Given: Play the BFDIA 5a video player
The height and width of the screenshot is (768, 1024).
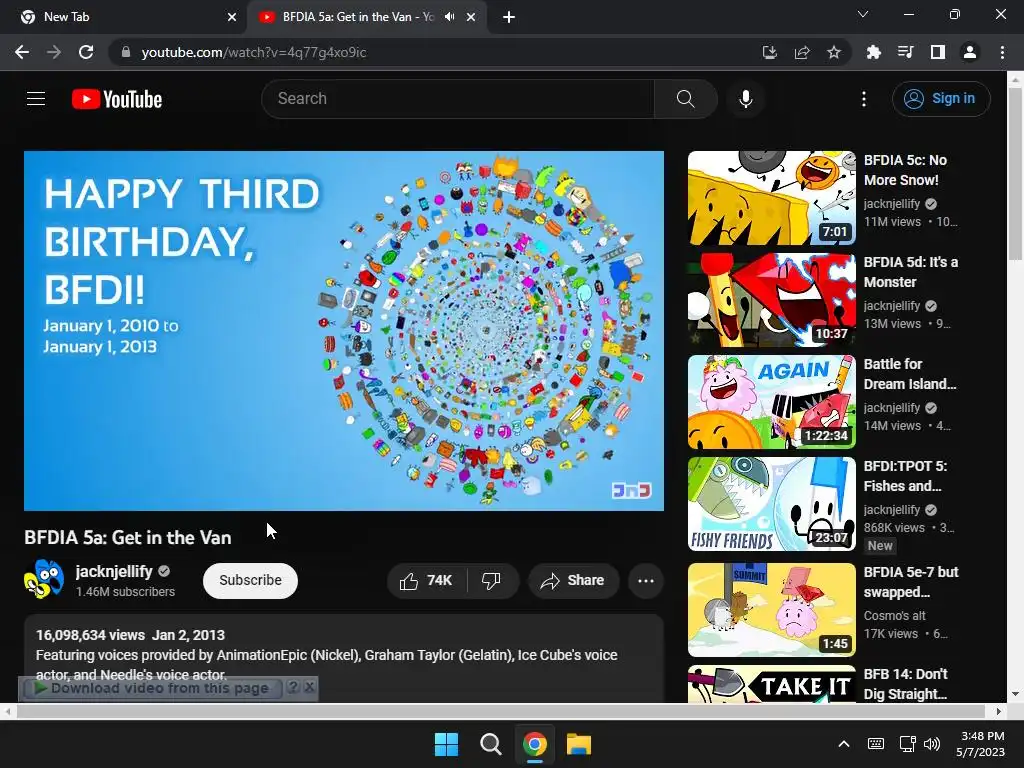Looking at the screenshot, I should click(344, 330).
